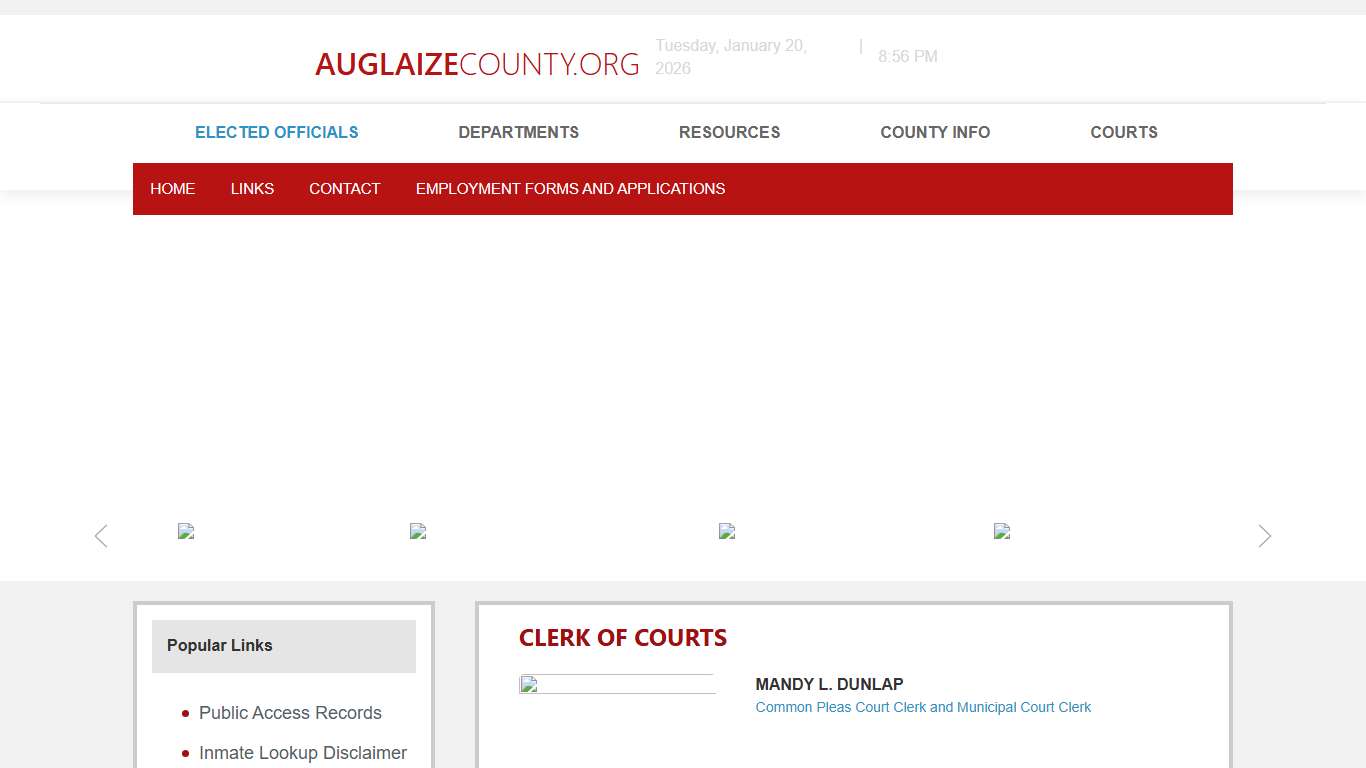Viewport: 1366px width, 768px height.
Task: Click the AUGLAIZECOUNTY.ORG site logo
Action: click(x=477, y=63)
